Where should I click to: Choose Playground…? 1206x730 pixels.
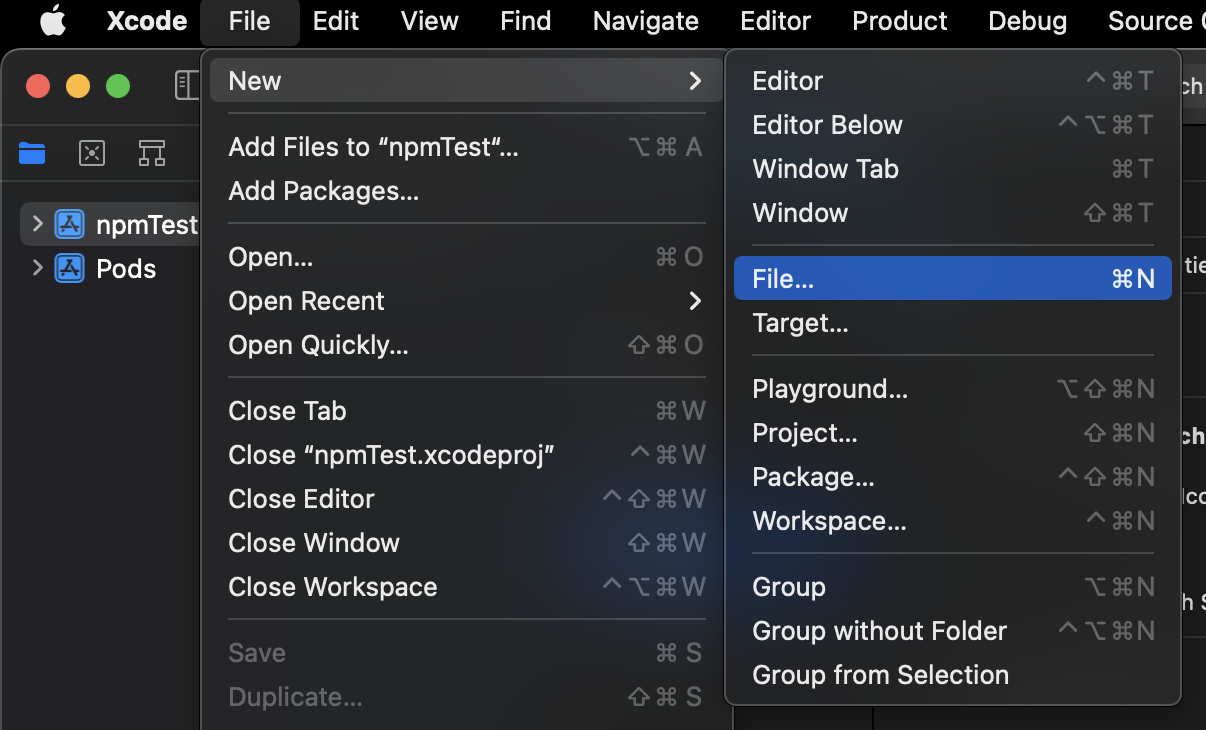pyautogui.click(x=953, y=389)
